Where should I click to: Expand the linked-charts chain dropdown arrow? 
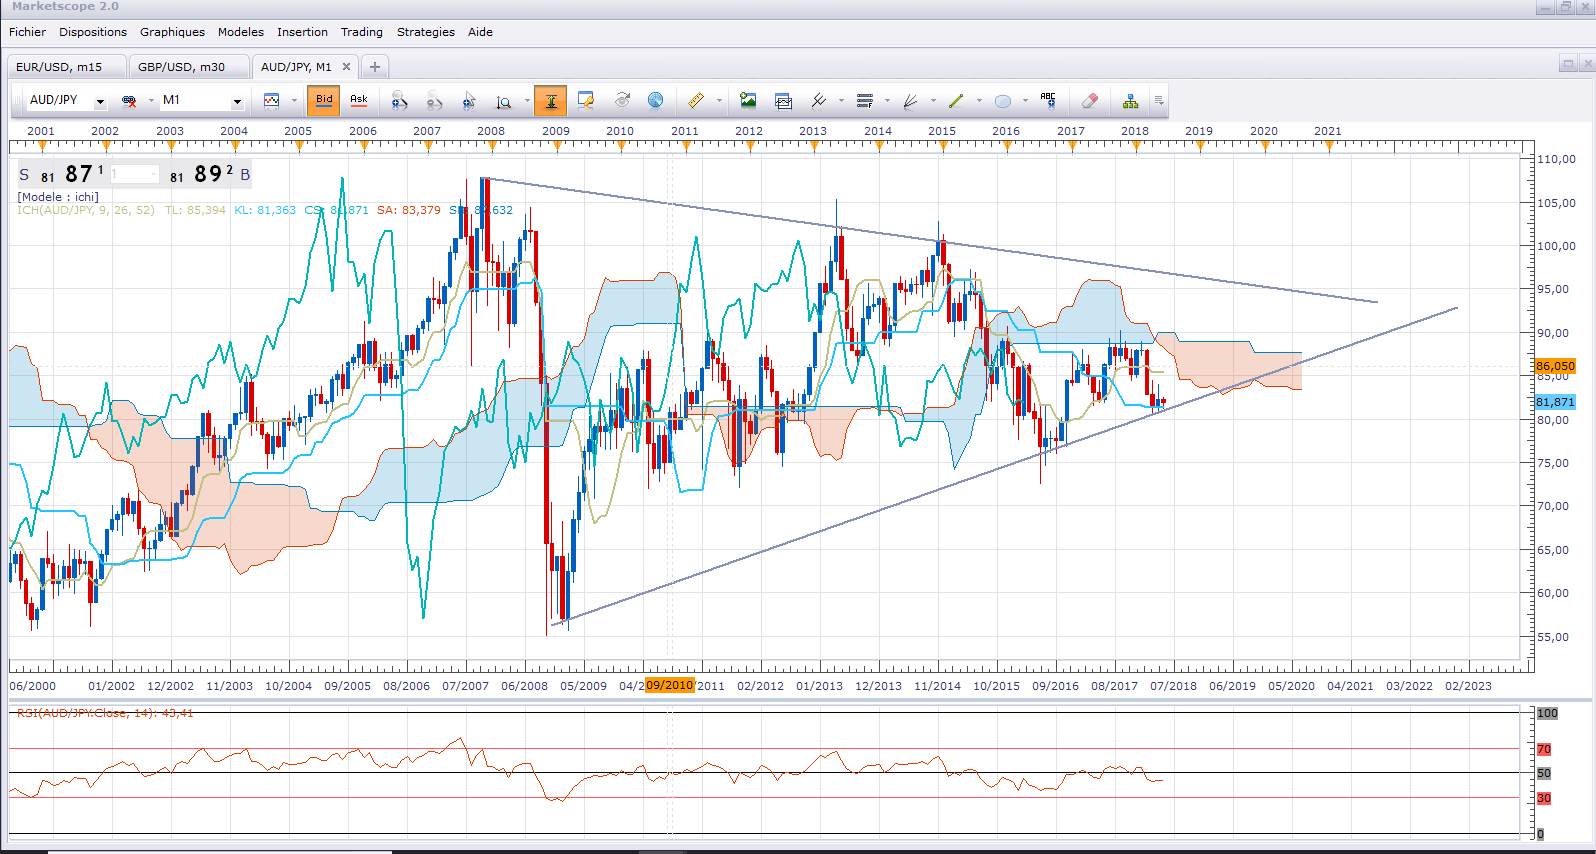point(151,101)
